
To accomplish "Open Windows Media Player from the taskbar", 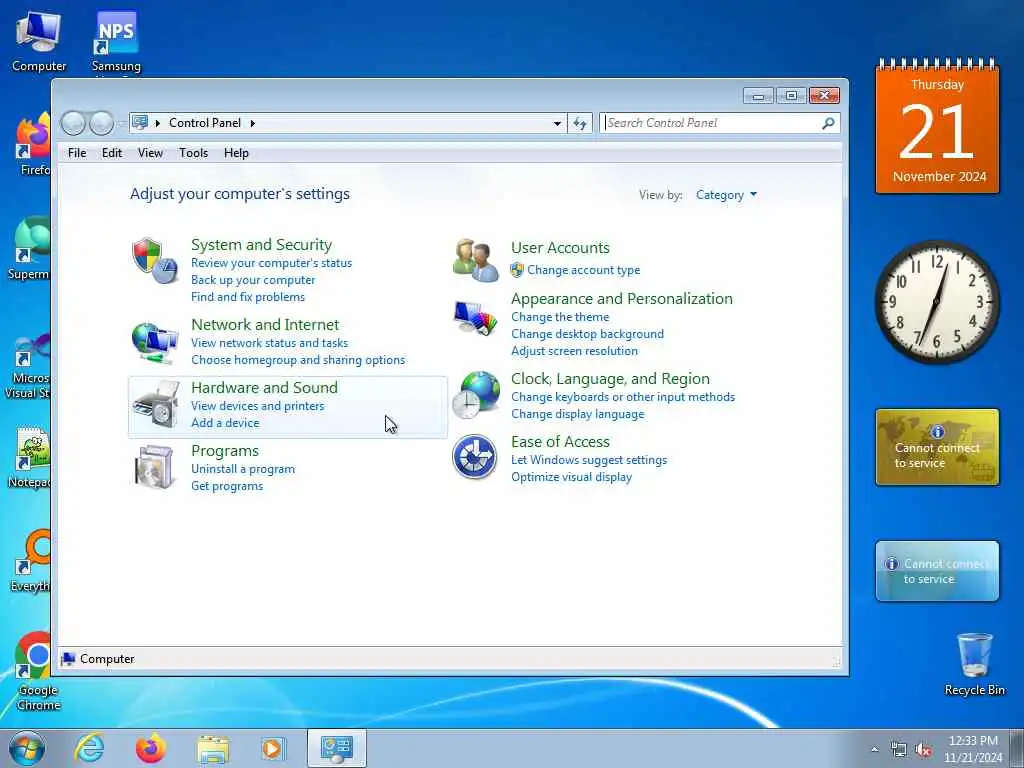I will 272,748.
